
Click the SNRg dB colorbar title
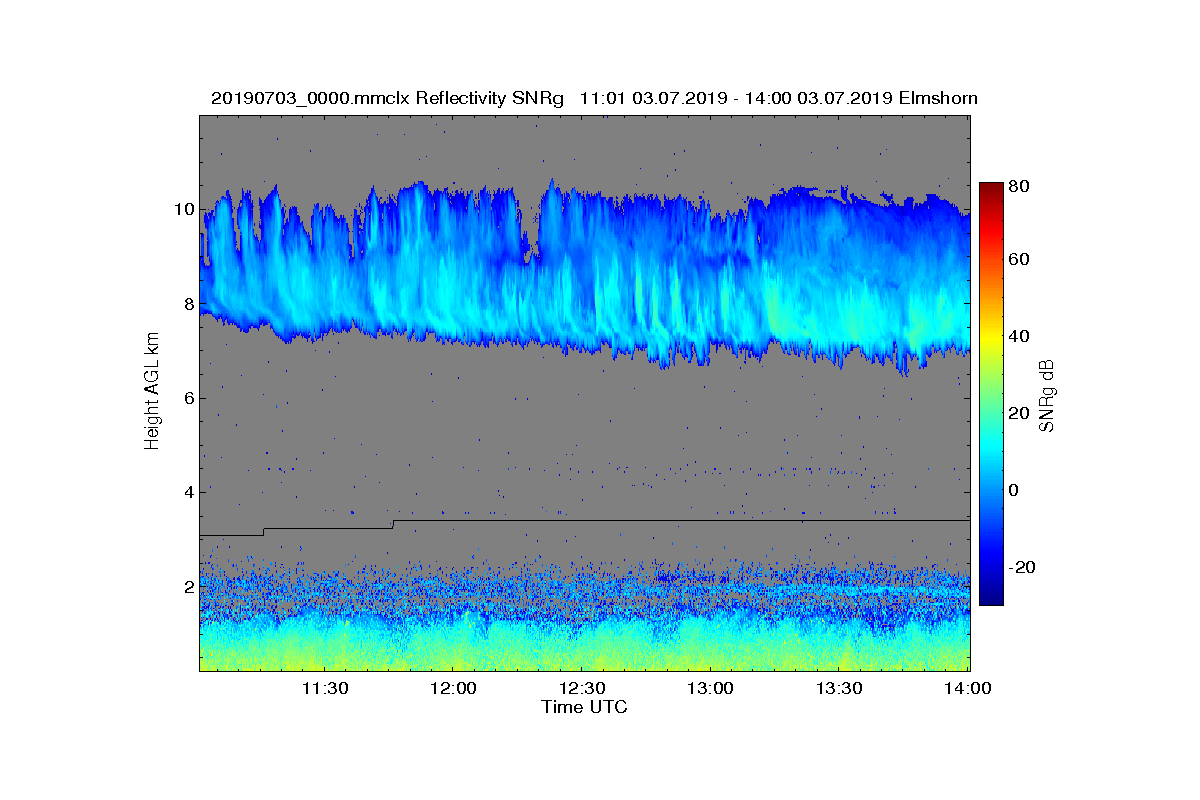(1047, 396)
